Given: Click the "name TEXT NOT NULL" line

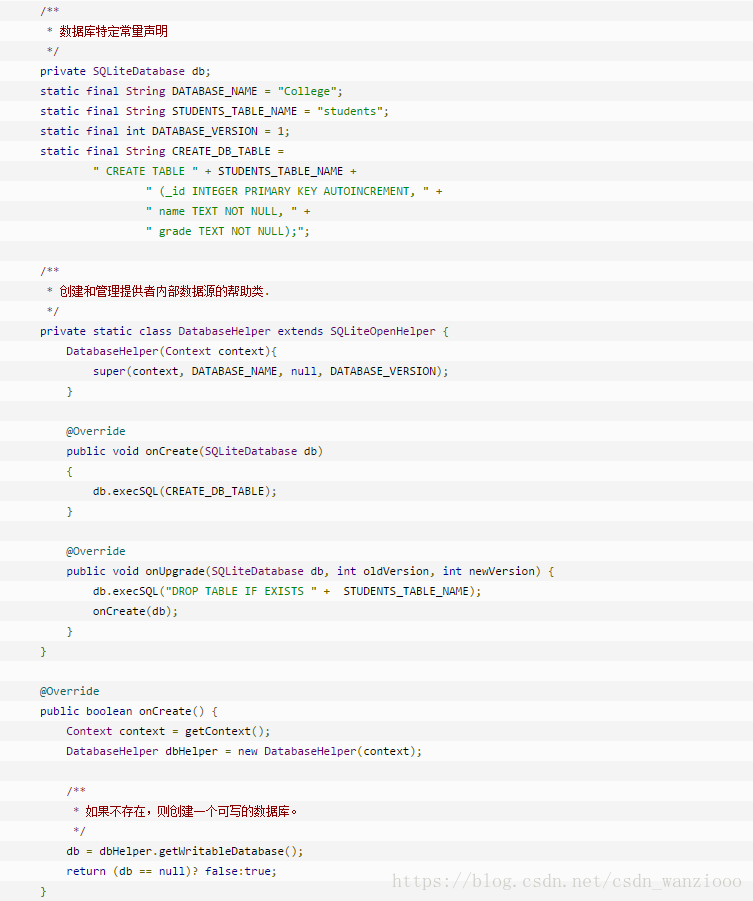Looking at the screenshot, I should (228, 211).
